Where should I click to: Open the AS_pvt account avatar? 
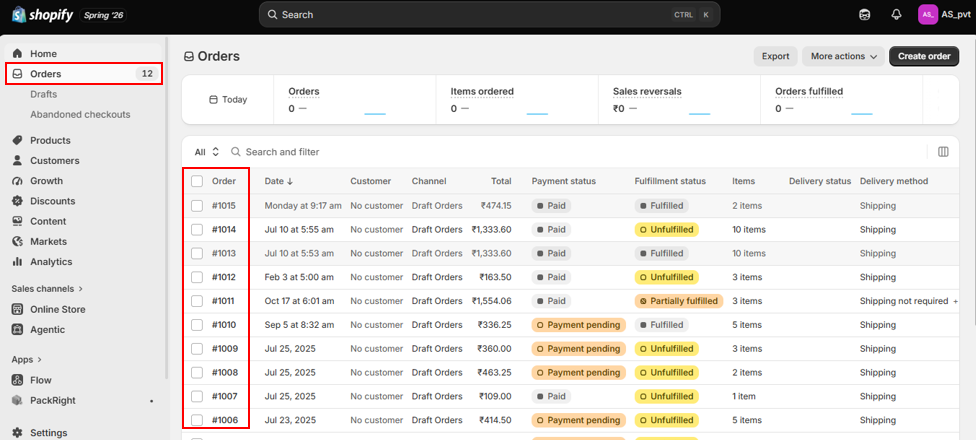(927, 14)
